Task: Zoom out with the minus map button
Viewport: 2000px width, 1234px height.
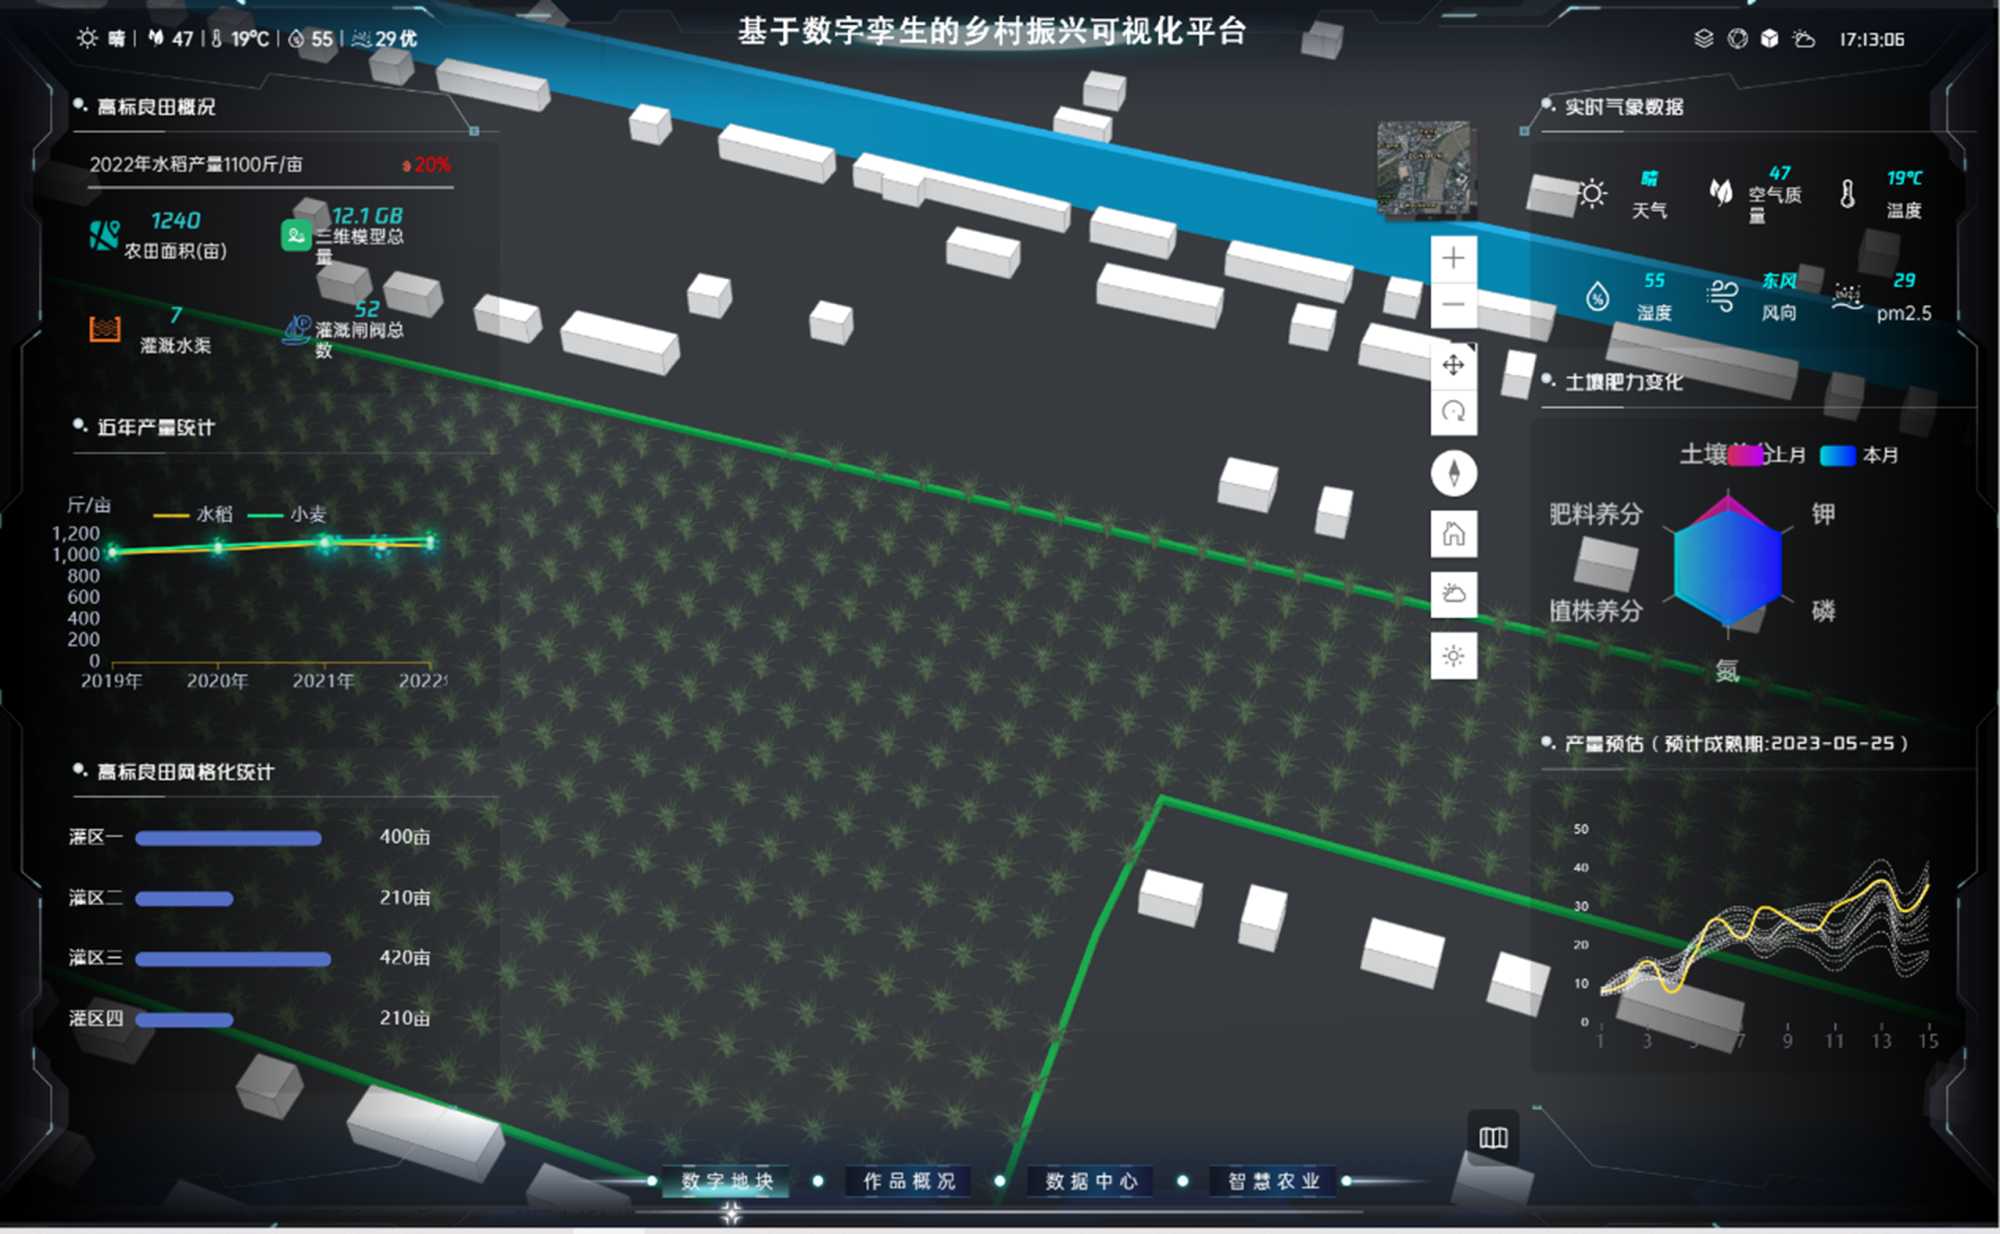Action: (1453, 304)
